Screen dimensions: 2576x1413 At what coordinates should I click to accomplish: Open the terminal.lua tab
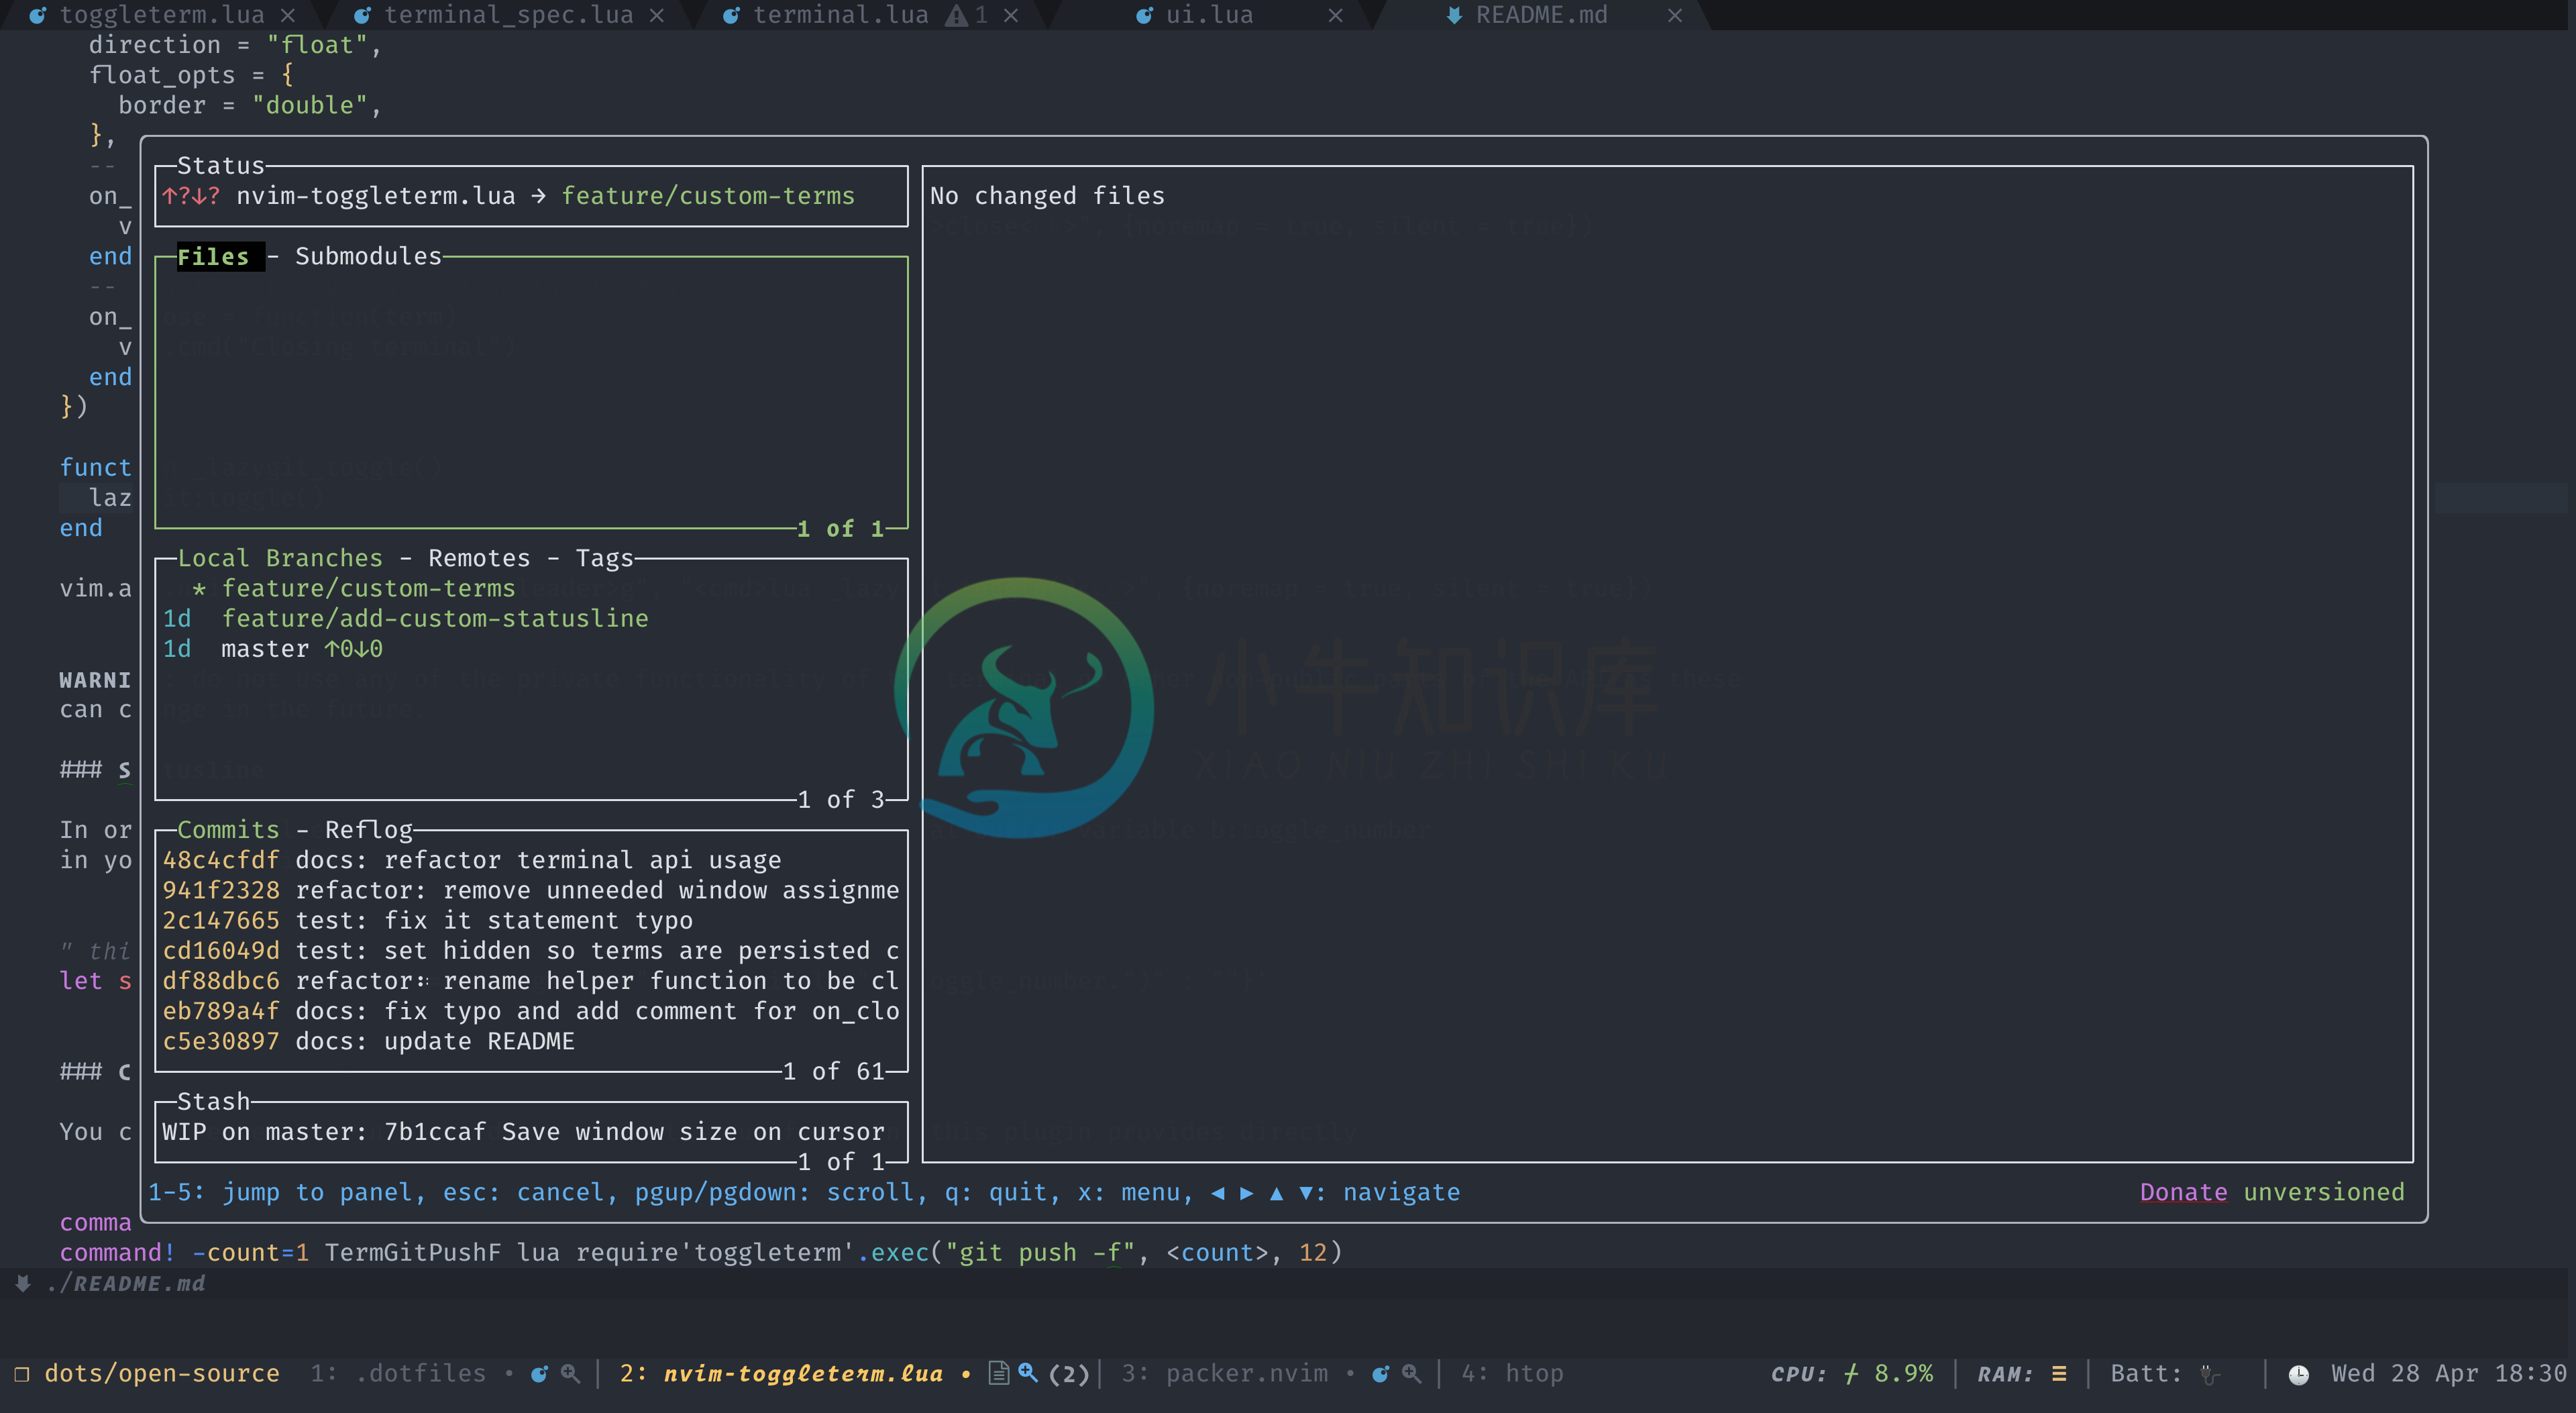[x=841, y=15]
